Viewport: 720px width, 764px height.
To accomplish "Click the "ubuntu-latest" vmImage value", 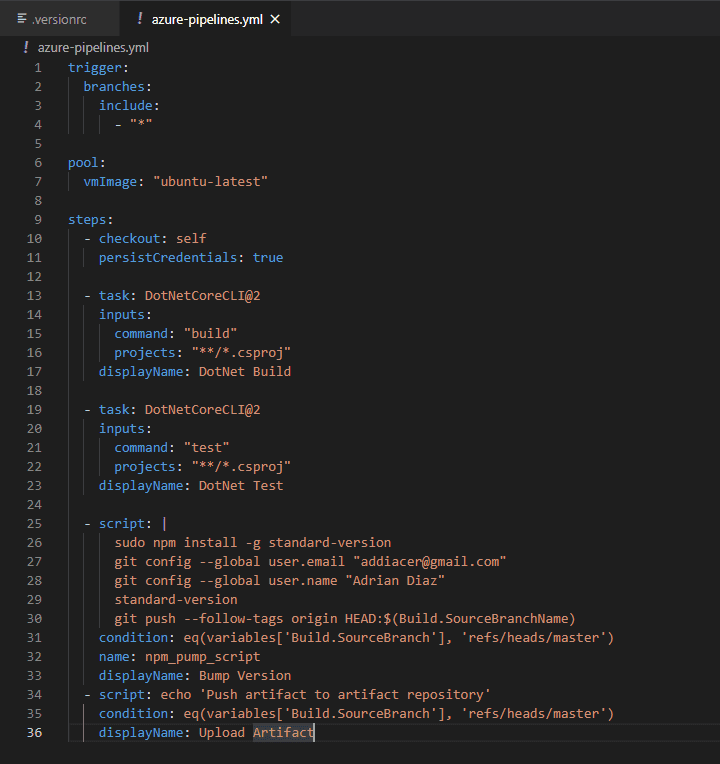I will click(x=210, y=182).
